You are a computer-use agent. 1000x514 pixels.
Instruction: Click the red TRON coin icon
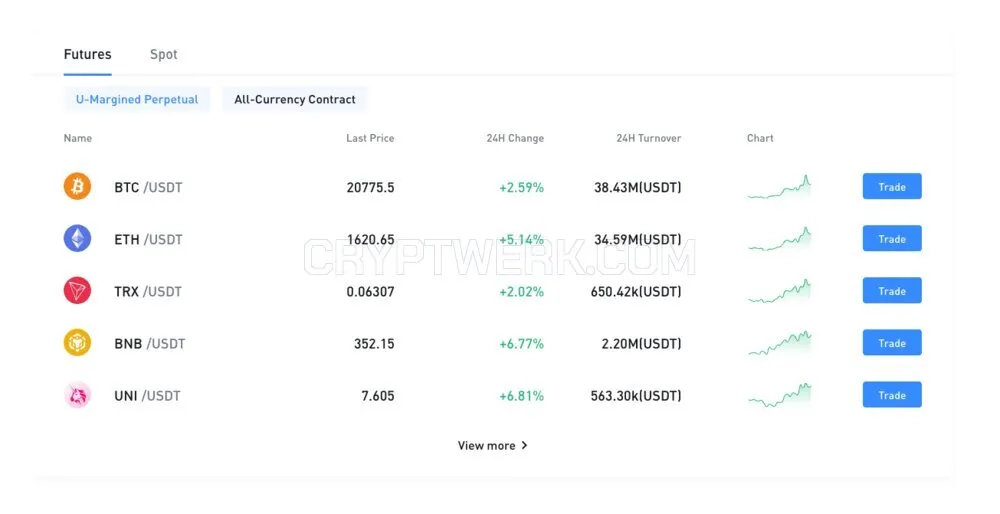pyautogui.click(x=77, y=291)
